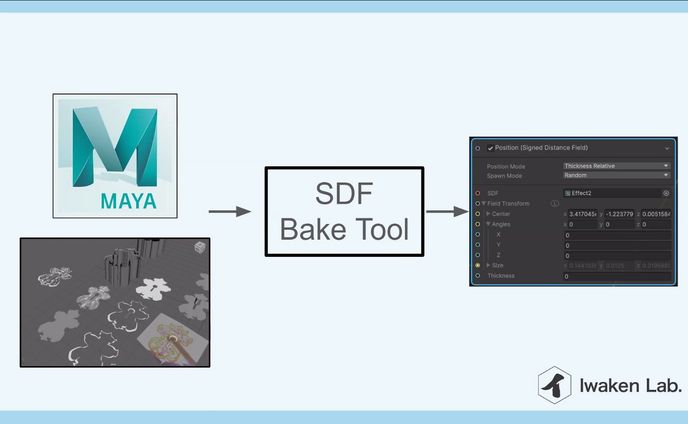This screenshot has height=424, width=688.
Task: Click the disabled Size x value field
Action: pos(582,266)
